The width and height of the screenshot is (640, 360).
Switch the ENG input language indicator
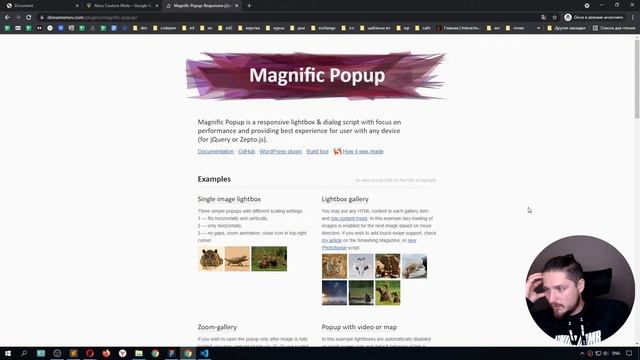coord(616,353)
